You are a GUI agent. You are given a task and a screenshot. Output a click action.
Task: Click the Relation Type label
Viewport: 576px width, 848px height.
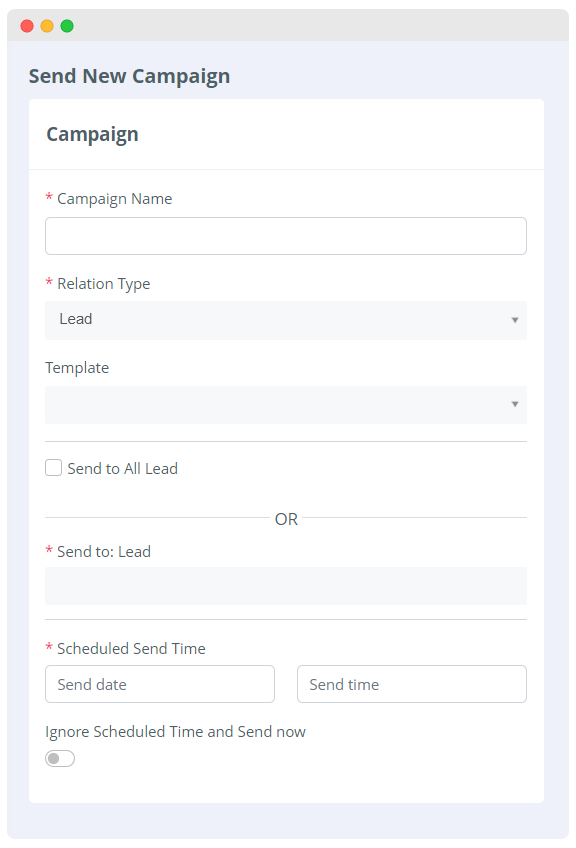tap(104, 284)
